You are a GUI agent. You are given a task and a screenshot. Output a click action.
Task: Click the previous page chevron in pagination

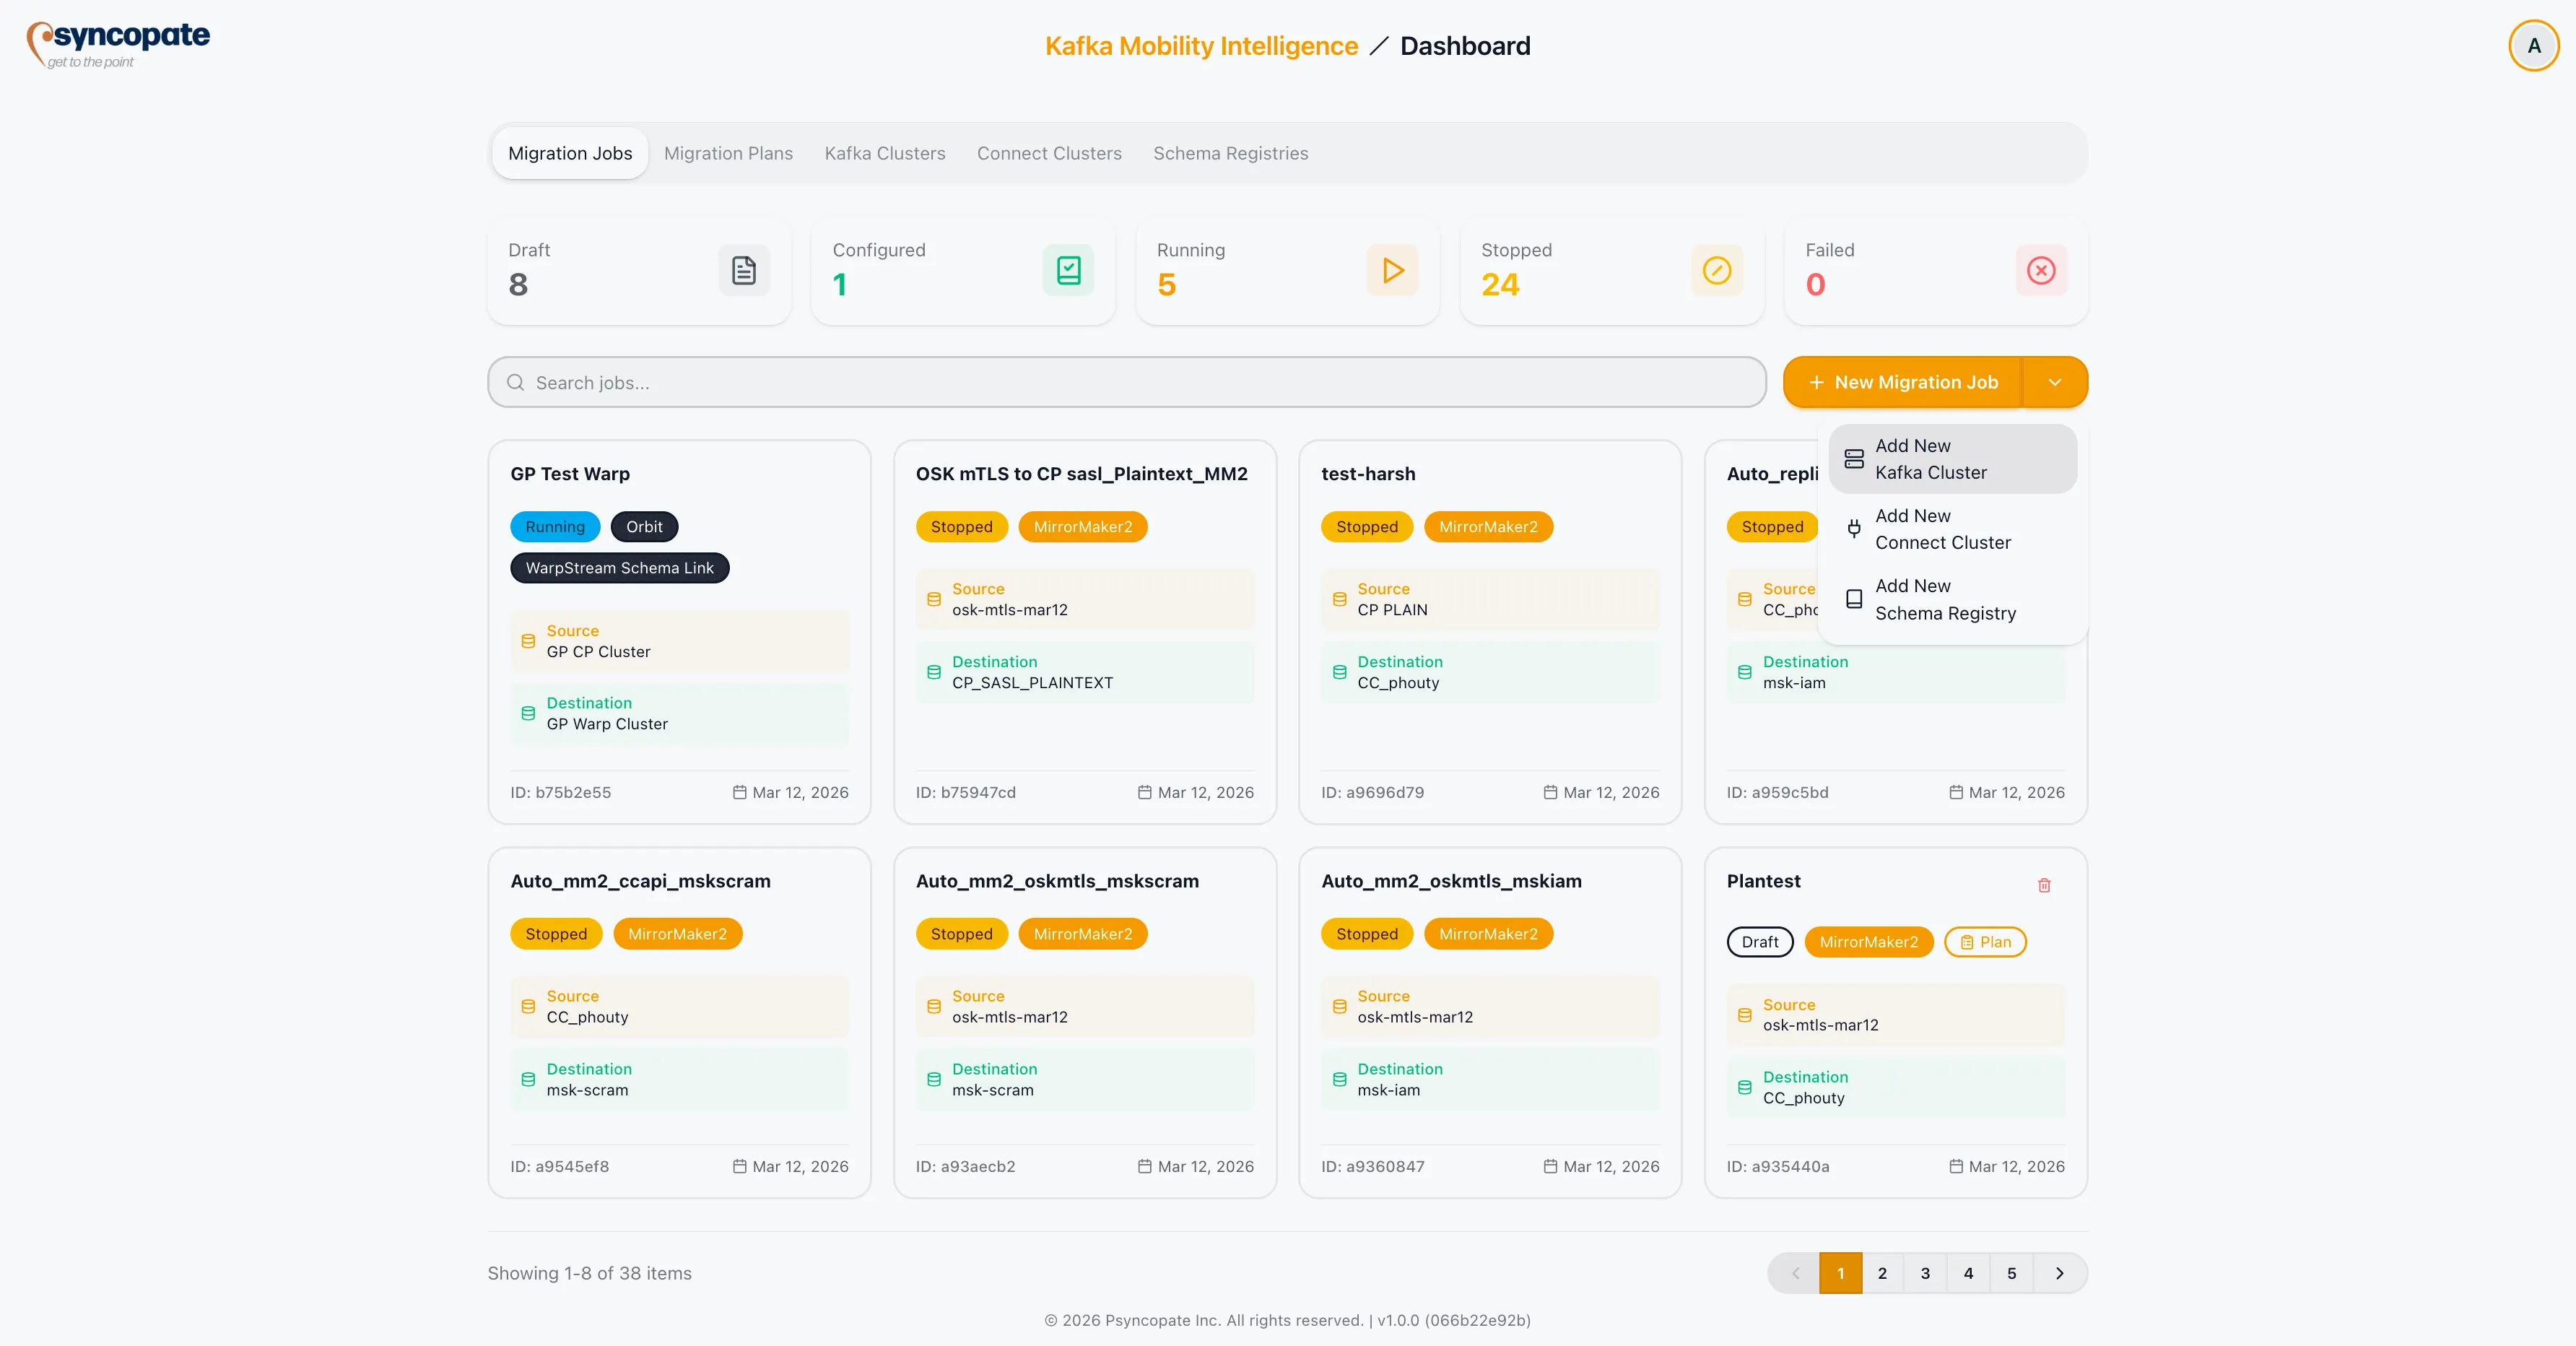click(1796, 1273)
